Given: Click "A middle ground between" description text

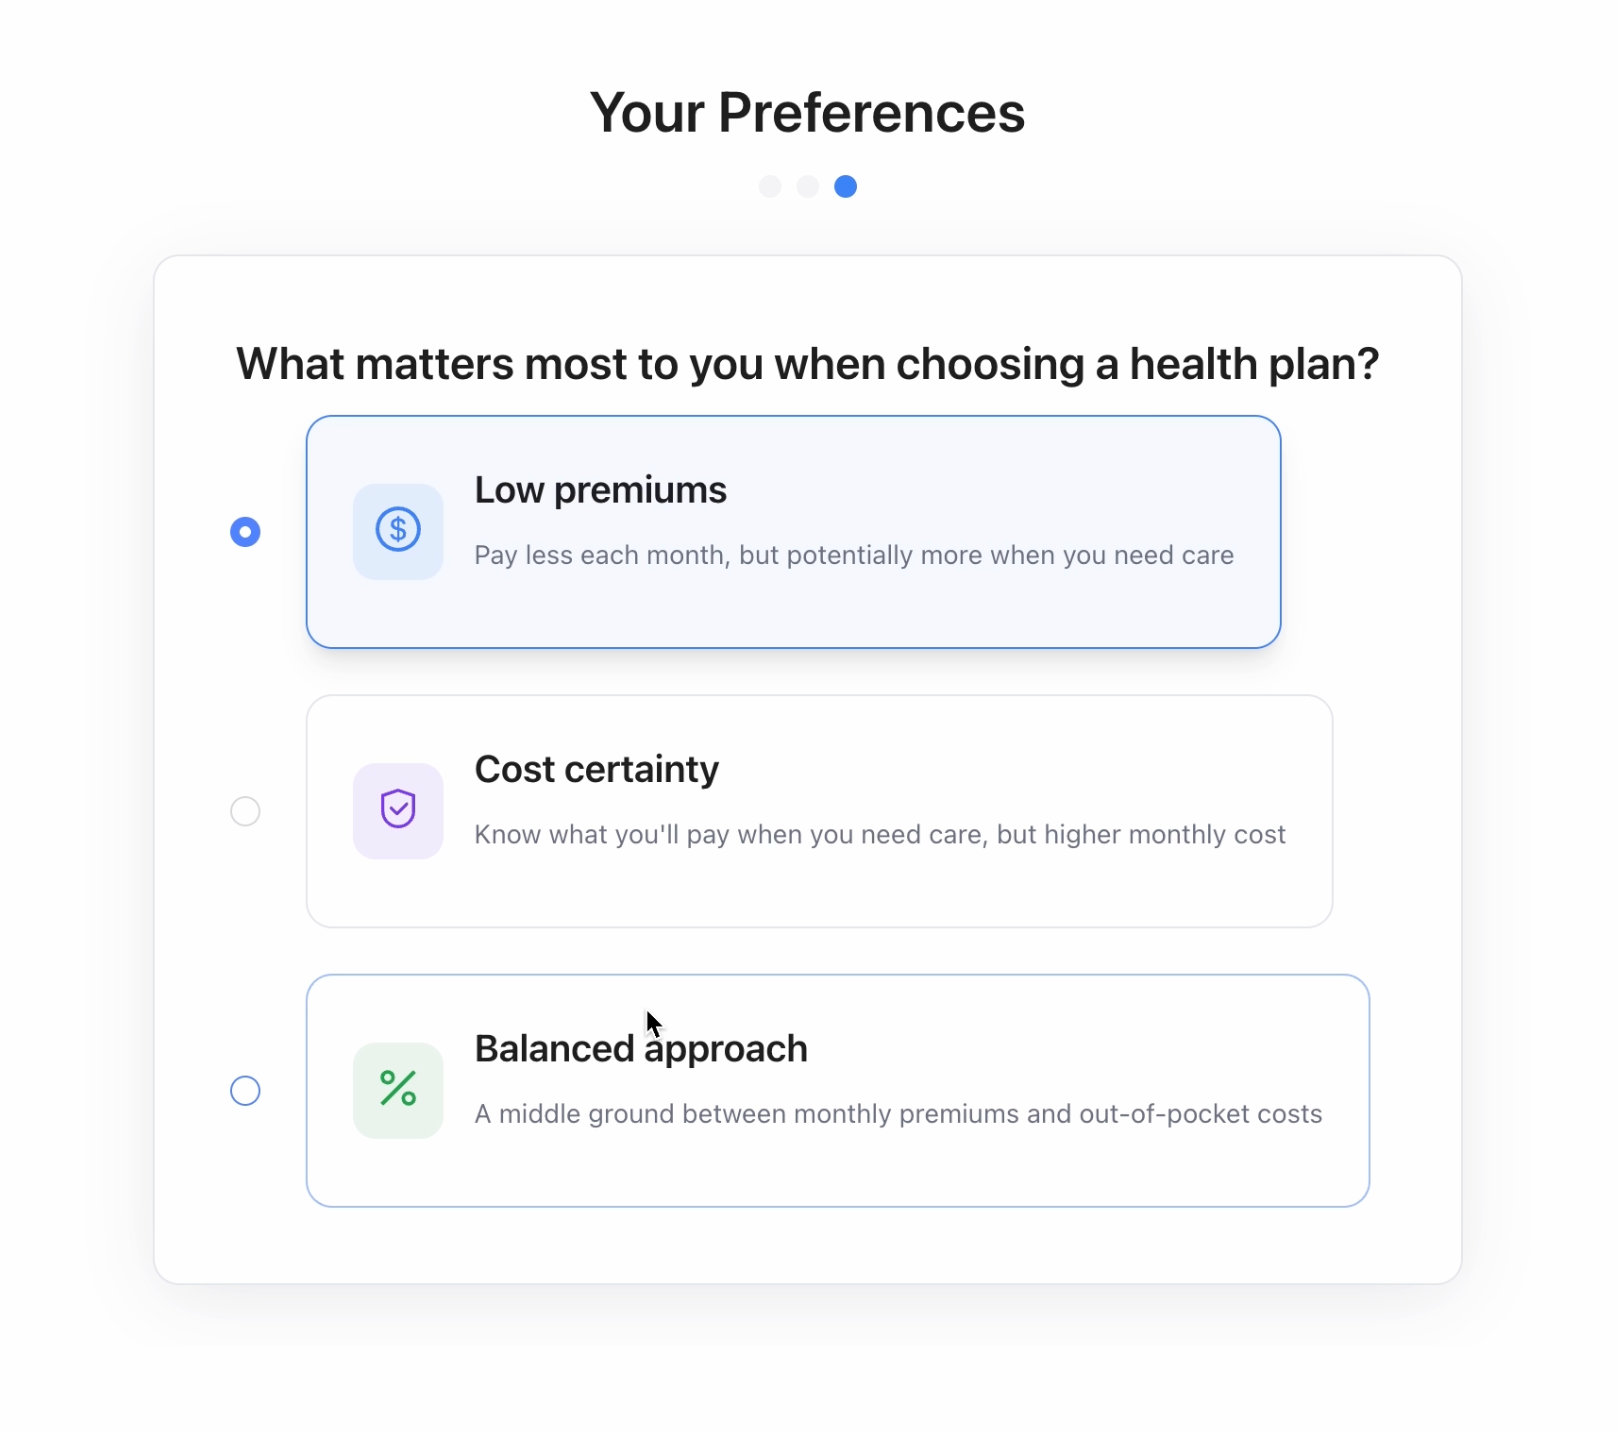Looking at the screenshot, I should coord(897,1114).
